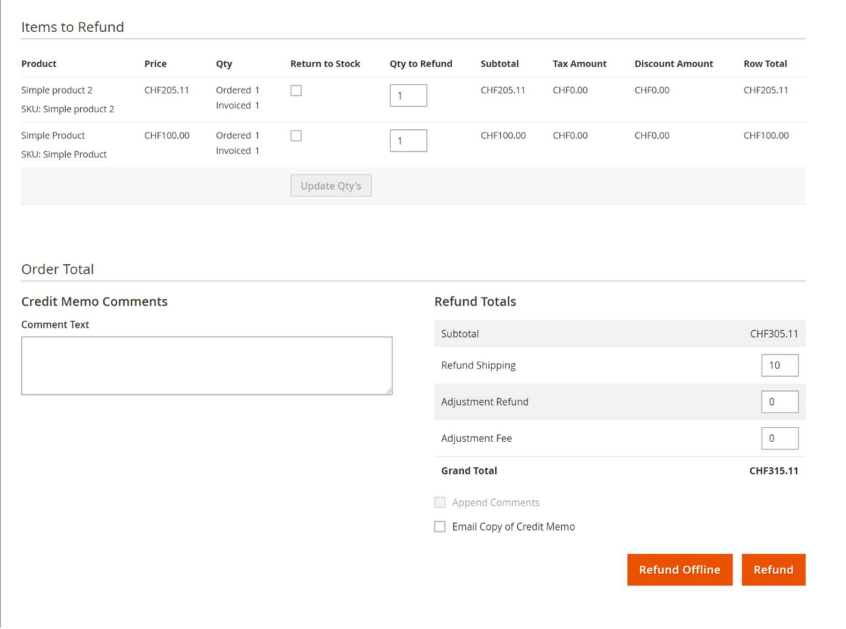The width and height of the screenshot is (846, 629).
Task: Click the Email Copy of Credit Memo label
Action: [x=513, y=527]
